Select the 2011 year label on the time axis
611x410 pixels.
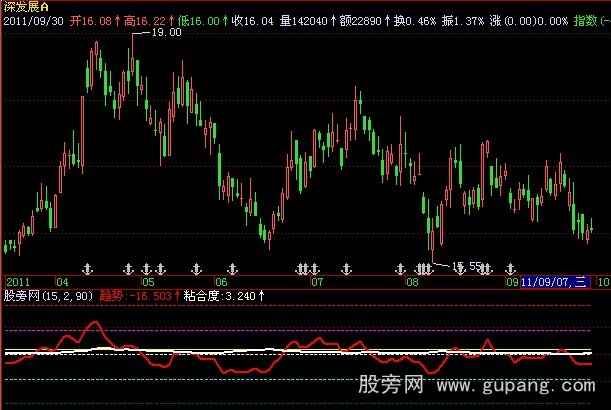pos(18,282)
